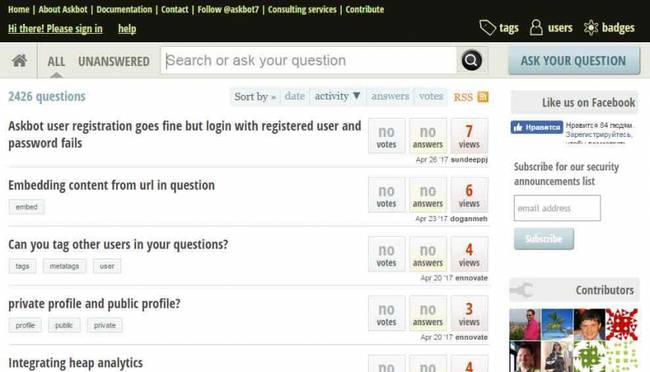Image resolution: width=650 pixels, height=372 pixels.
Task: Open Consulting services link
Action: point(302,9)
